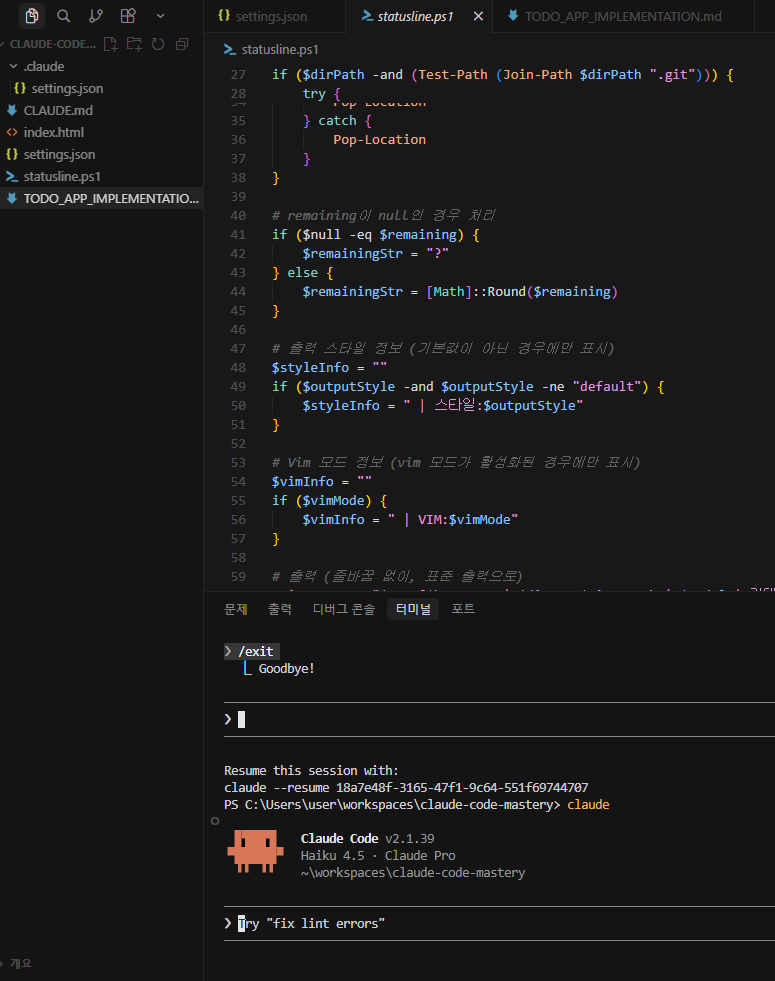Open the Source Control view icon
775x981 pixels.
point(96,16)
